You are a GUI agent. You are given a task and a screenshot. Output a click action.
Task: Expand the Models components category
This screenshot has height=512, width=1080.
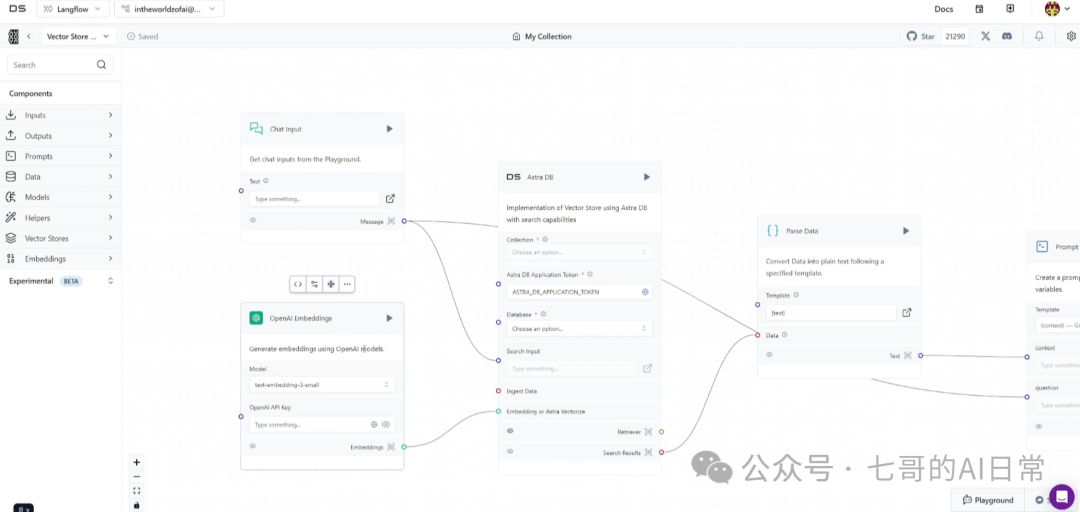[60, 197]
